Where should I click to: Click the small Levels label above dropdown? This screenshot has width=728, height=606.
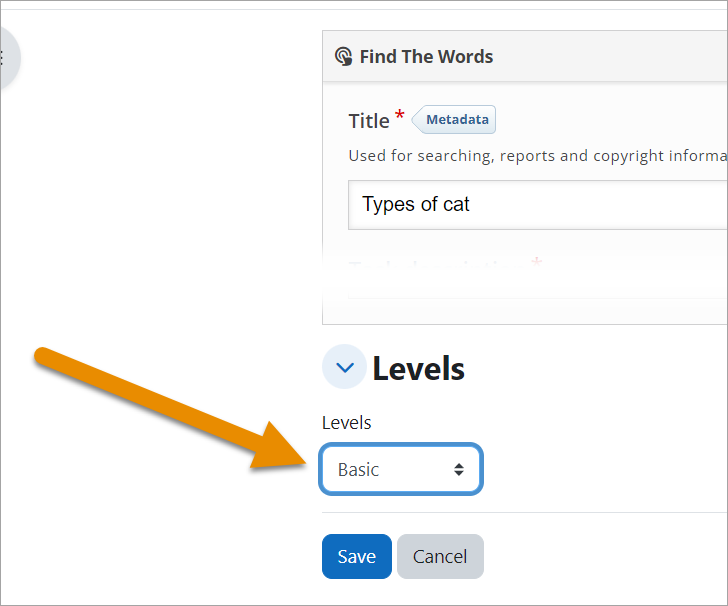tap(346, 423)
